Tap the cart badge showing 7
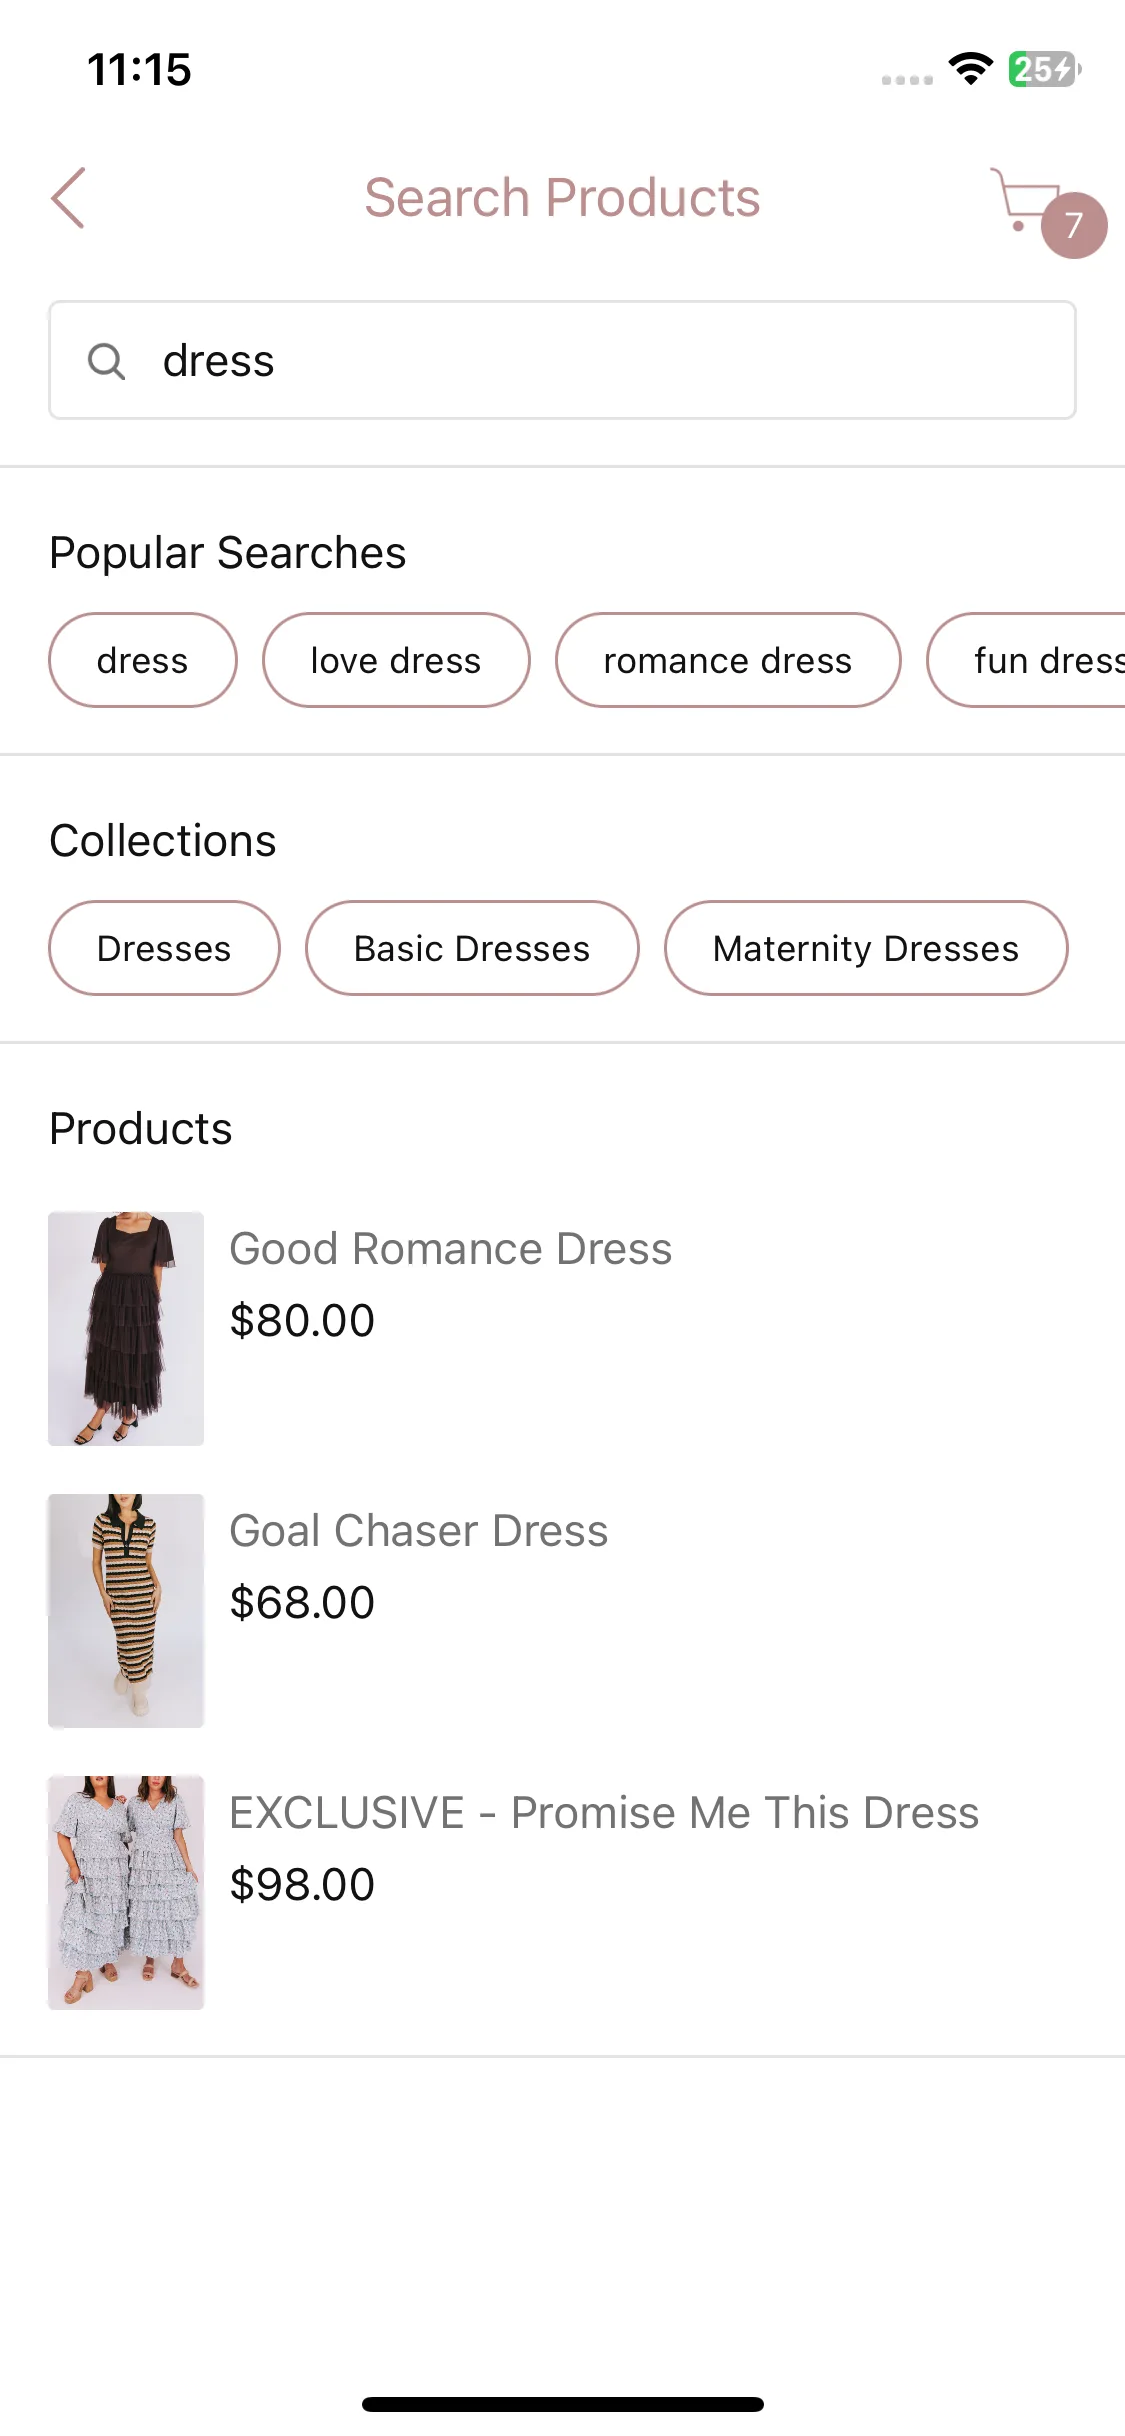Viewport: 1125px width, 2436px height. (x=1074, y=225)
